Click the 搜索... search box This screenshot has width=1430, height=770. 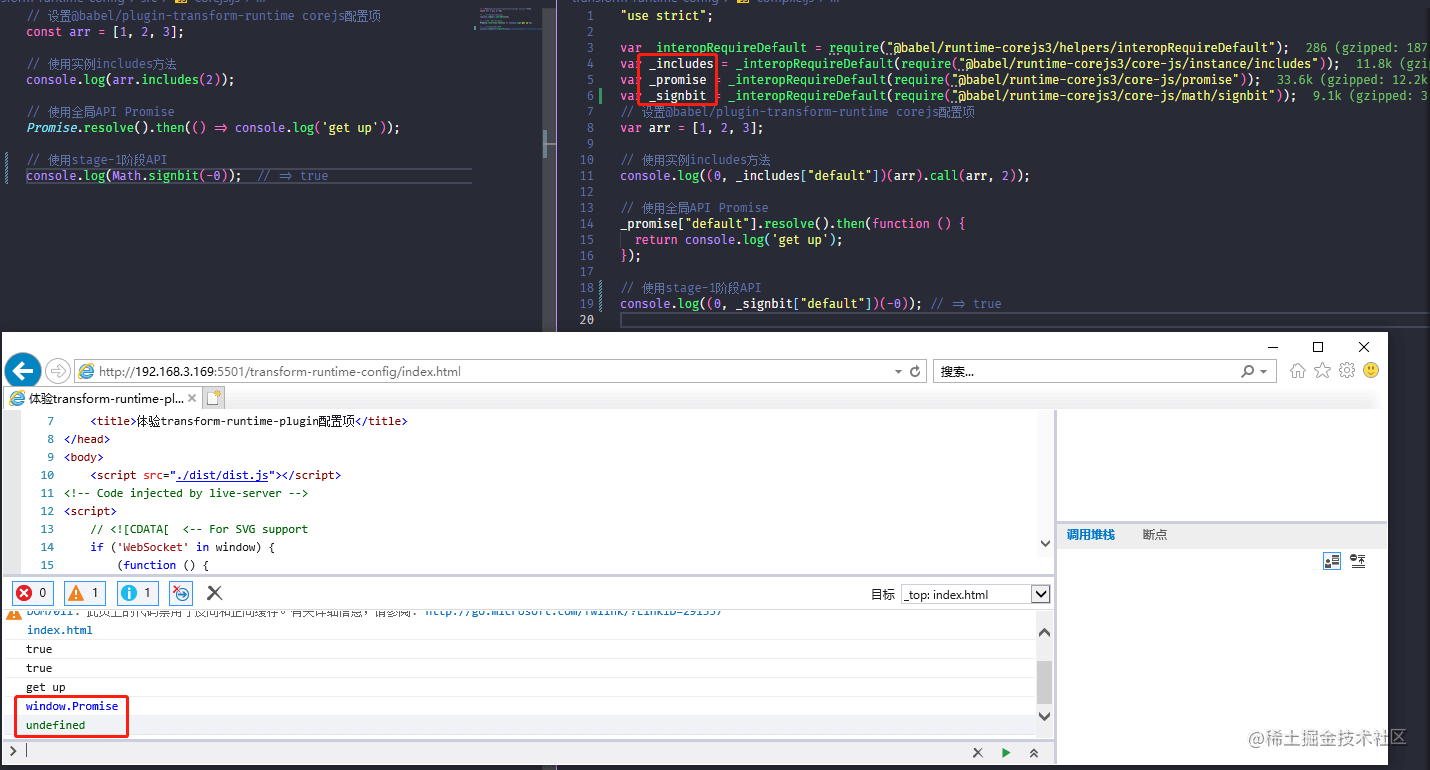pos(1087,371)
